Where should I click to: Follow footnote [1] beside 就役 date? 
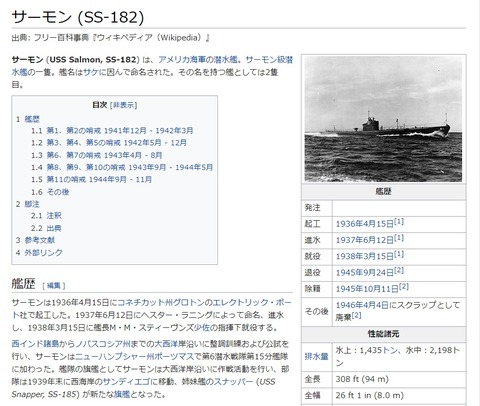(399, 254)
